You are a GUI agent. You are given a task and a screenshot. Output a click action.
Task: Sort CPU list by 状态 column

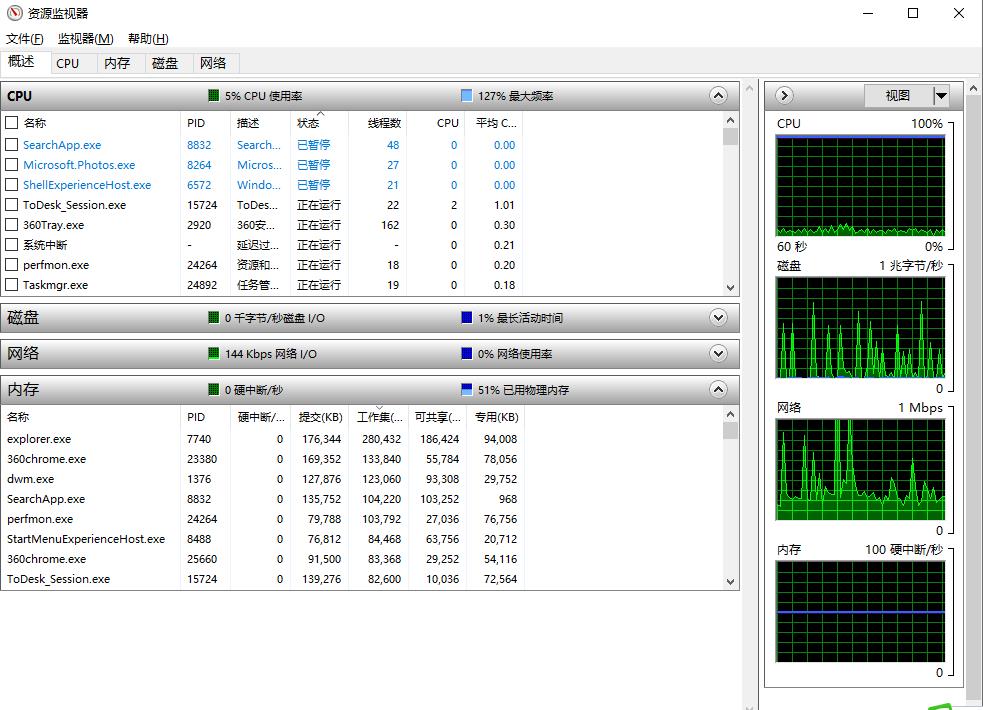319,123
